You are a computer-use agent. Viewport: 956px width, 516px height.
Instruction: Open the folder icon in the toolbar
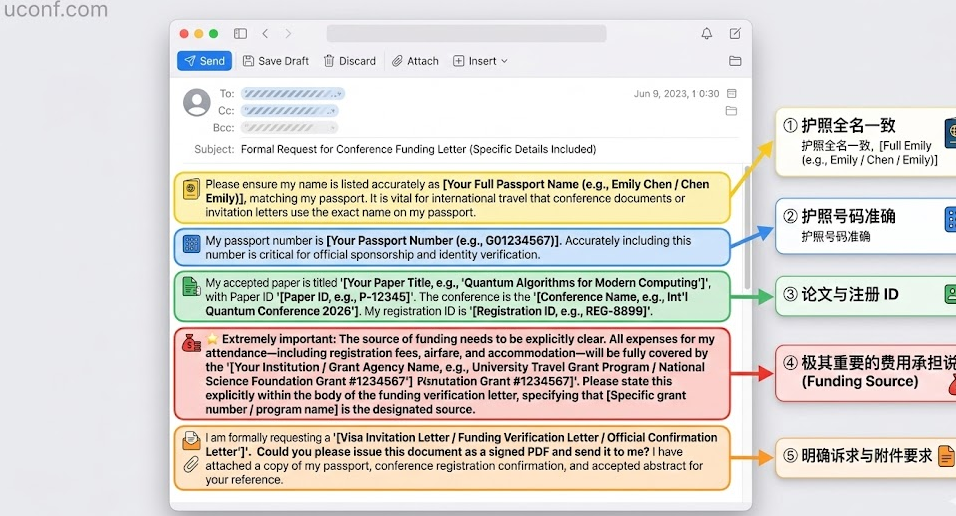coord(735,61)
